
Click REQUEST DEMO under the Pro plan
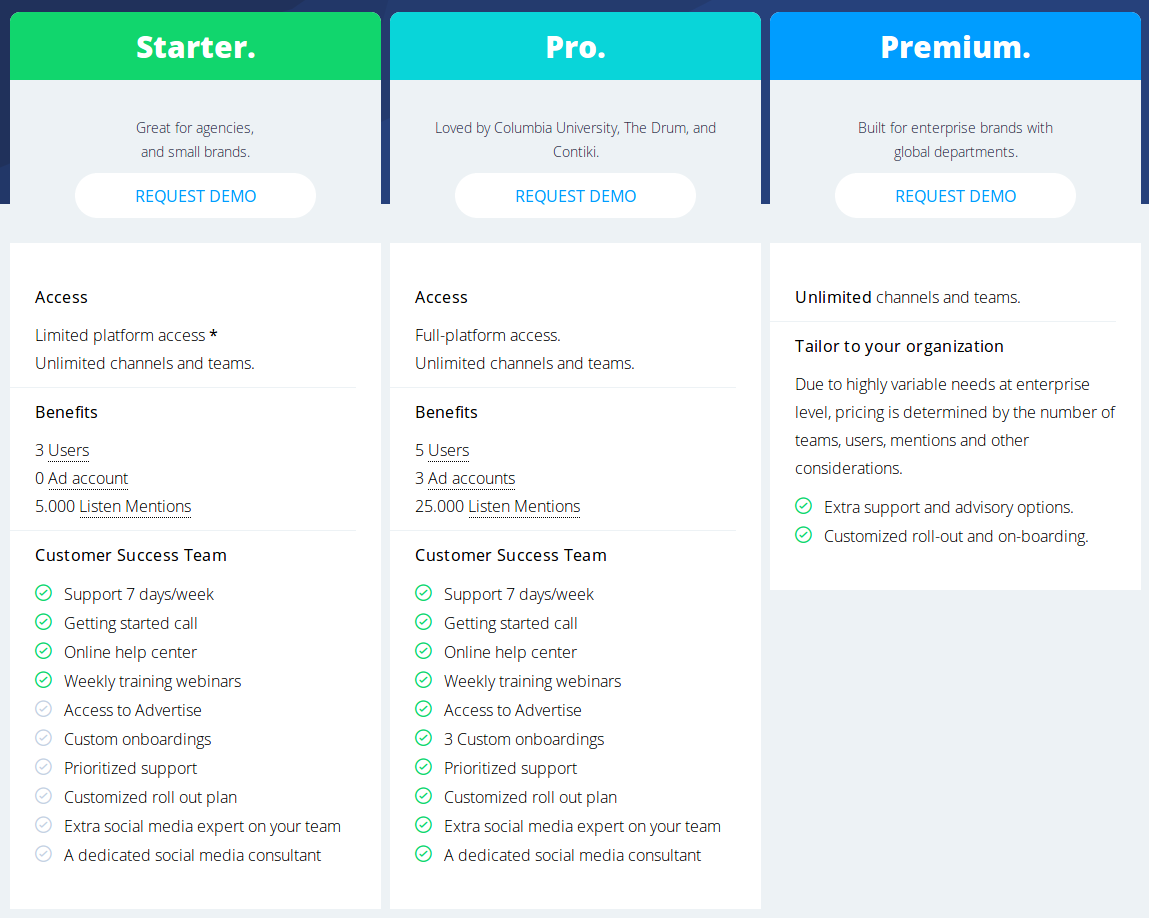(575, 195)
